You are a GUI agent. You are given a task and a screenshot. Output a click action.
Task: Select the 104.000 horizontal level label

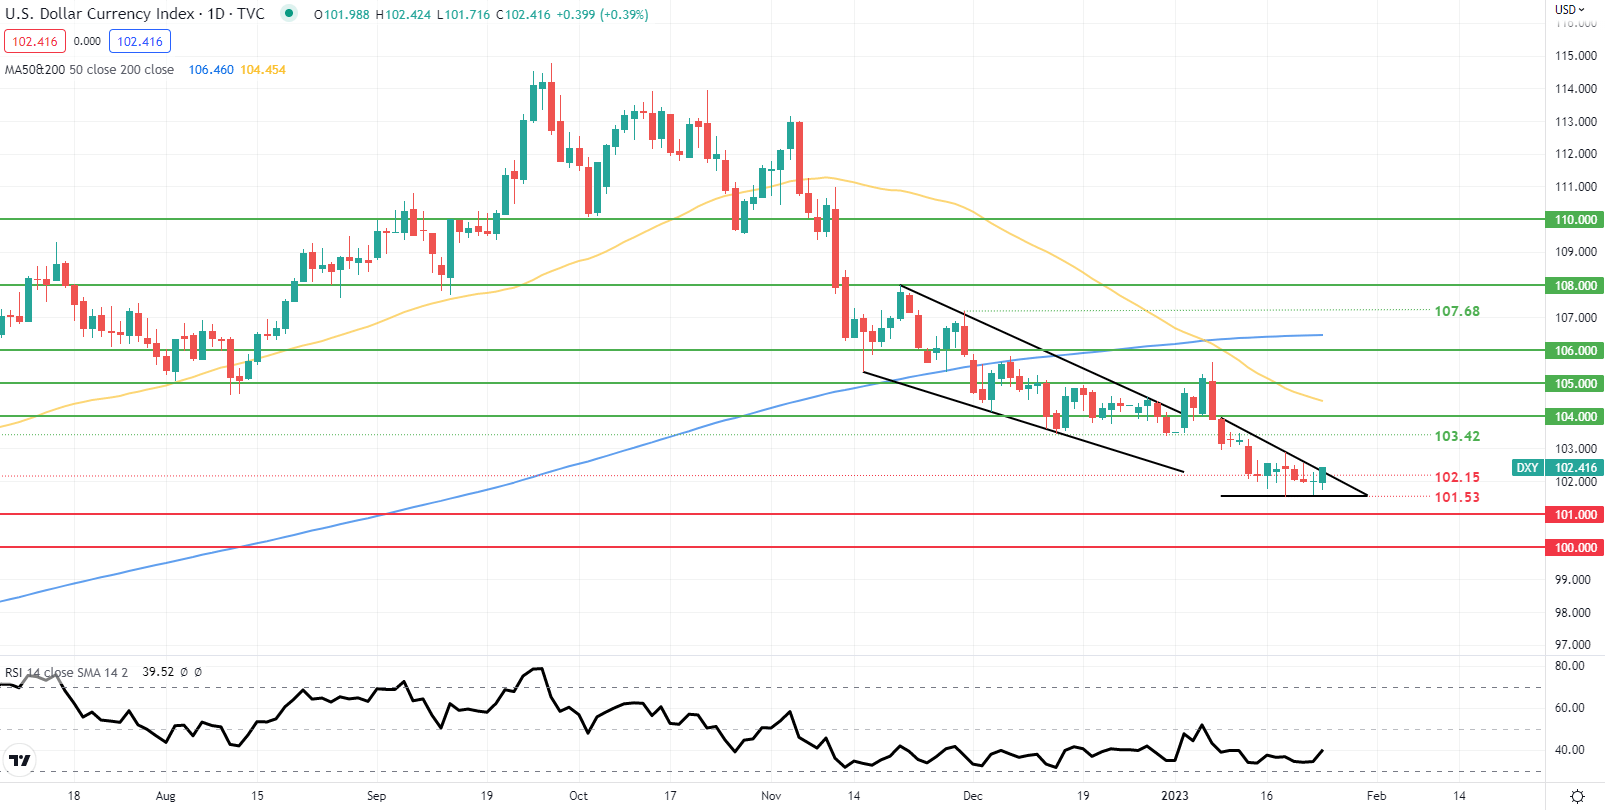[1575, 417]
